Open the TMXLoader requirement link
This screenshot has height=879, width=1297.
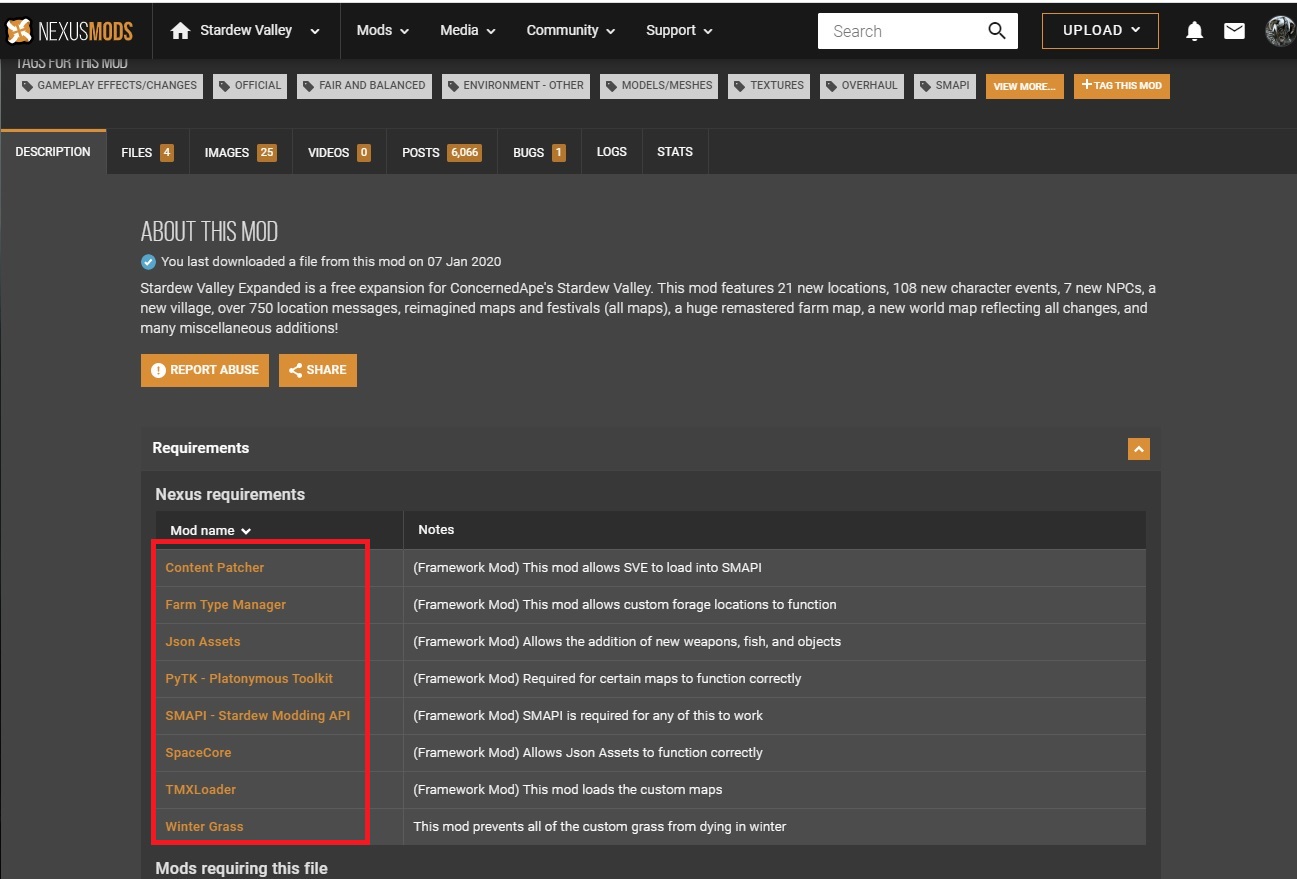201,790
